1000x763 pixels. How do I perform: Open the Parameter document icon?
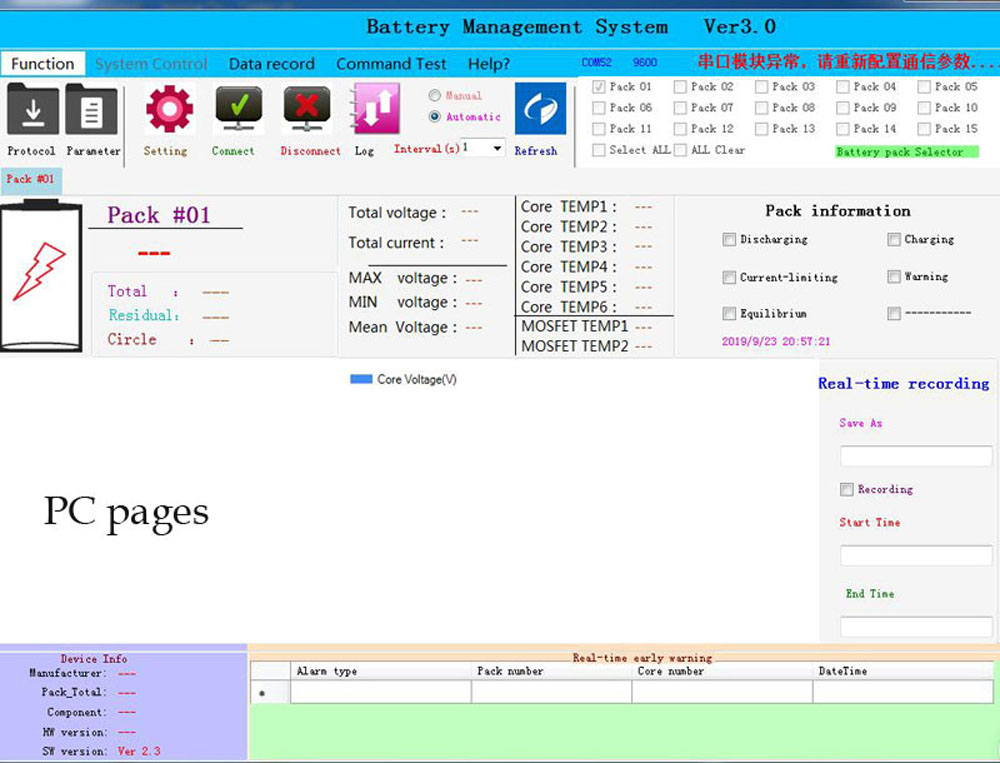pos(92,110)
